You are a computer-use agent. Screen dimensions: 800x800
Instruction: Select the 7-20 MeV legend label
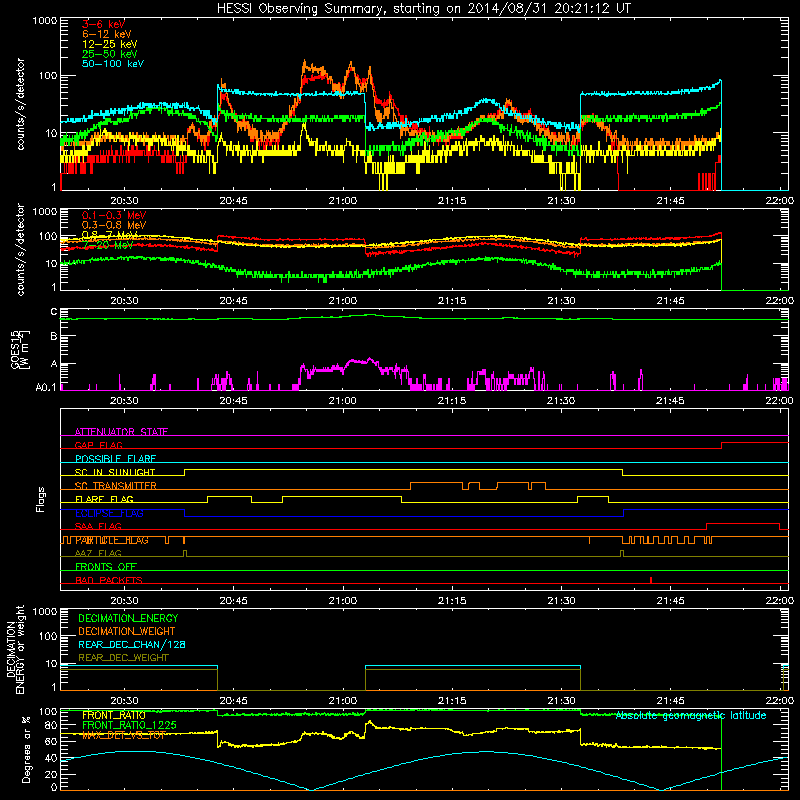click(x=108, y=245)
